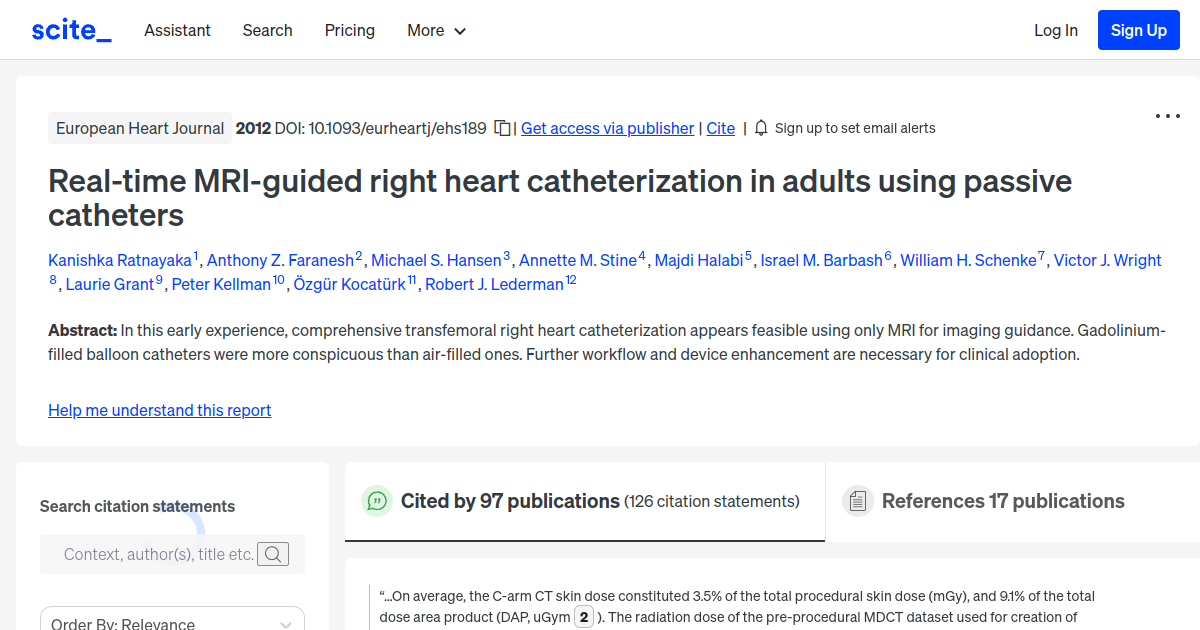Click the scite_ logo in the header

click(x=70, y=29)
